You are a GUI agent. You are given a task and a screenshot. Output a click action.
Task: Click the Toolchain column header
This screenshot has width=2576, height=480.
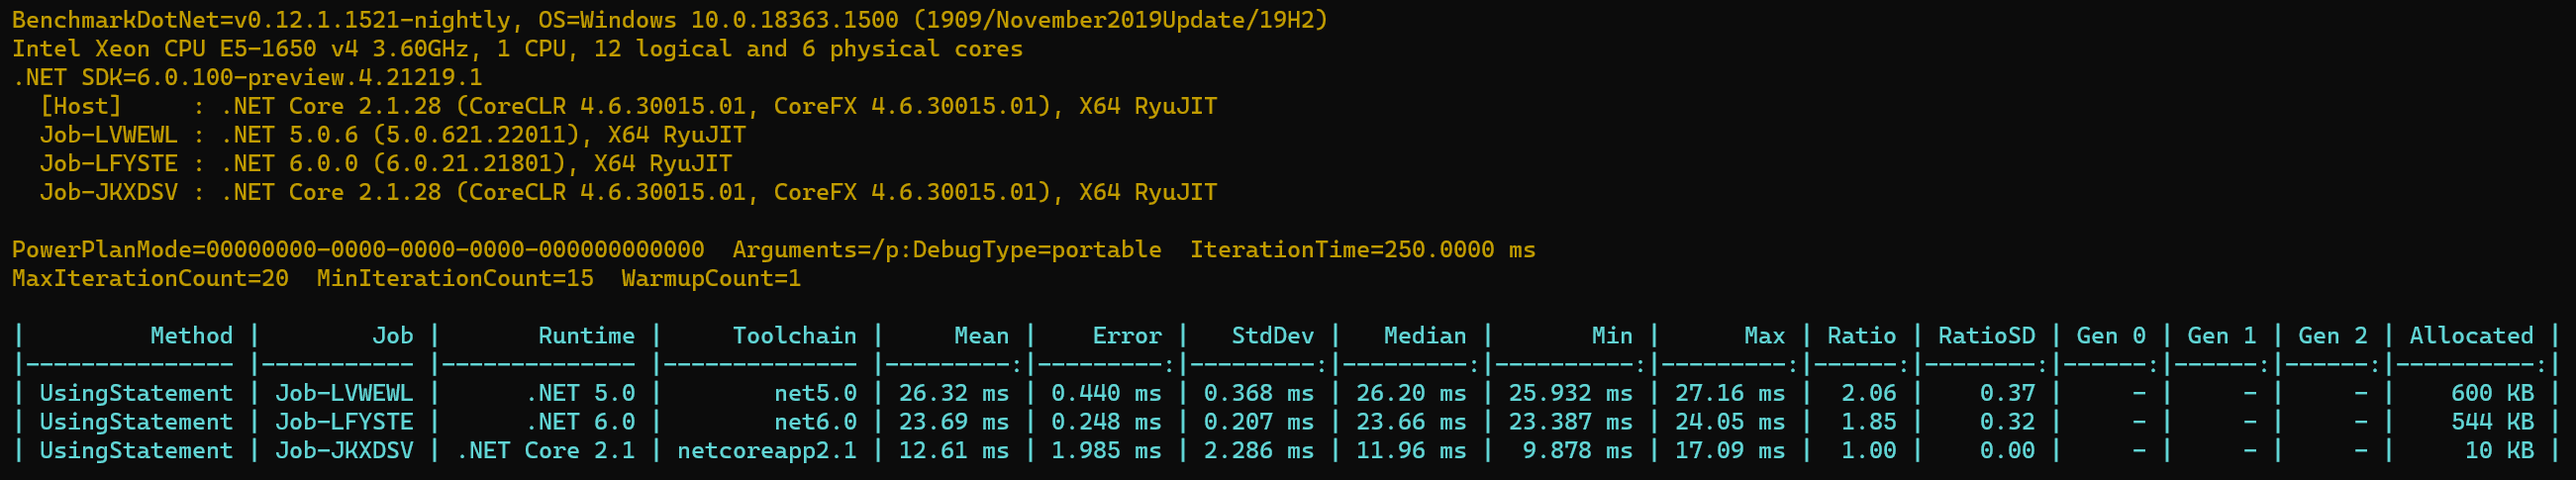(x=794, y=336)
